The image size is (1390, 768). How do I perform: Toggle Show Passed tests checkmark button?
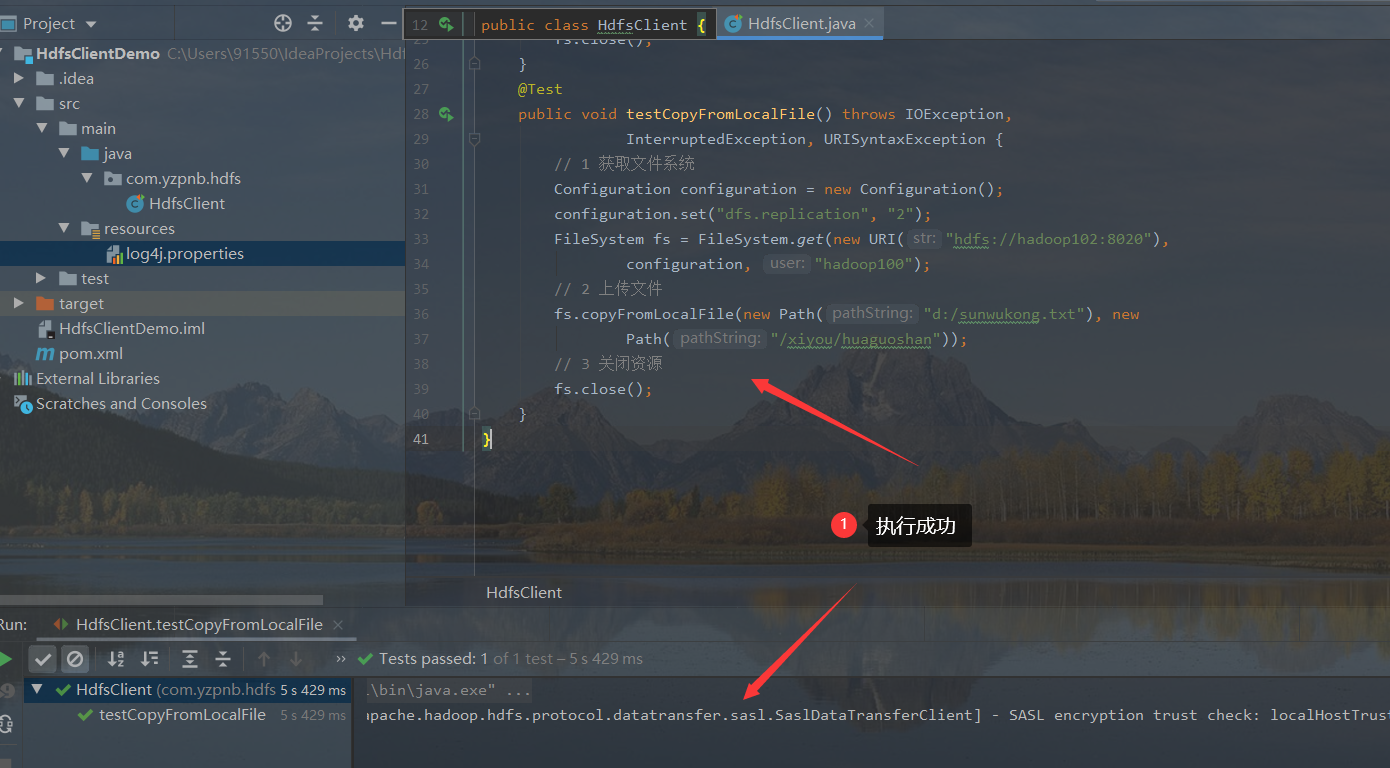pyautogui.click(x=42, y=659)
